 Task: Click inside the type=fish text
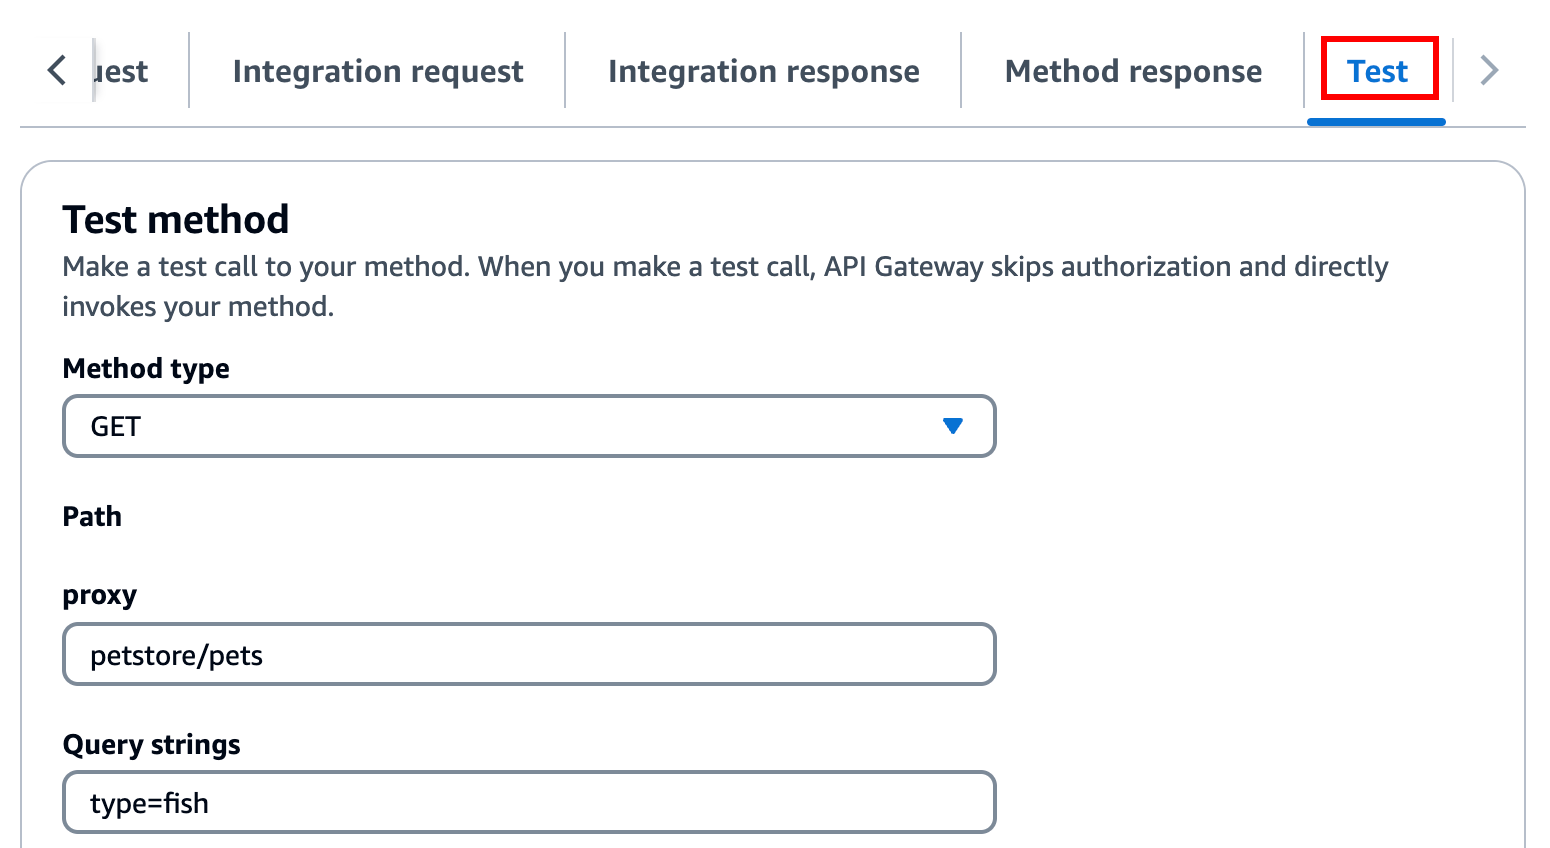coord(149,803)
